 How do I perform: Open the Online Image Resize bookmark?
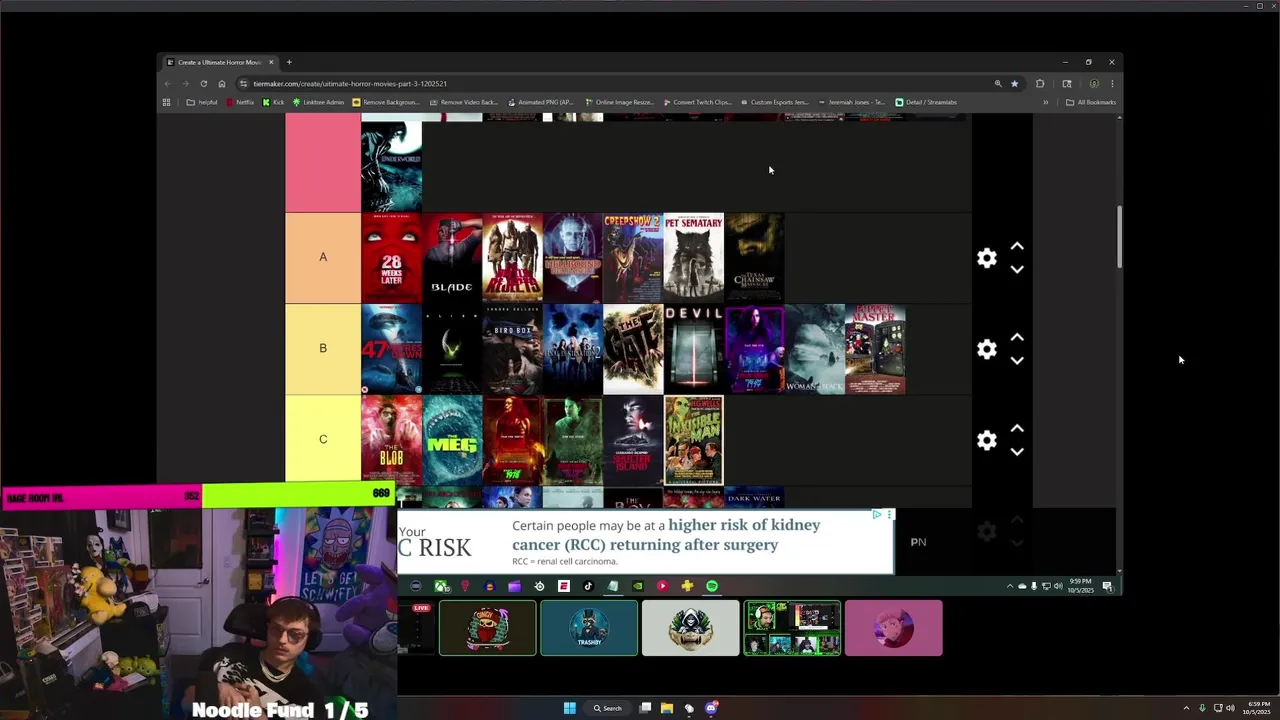click(618, 102)
